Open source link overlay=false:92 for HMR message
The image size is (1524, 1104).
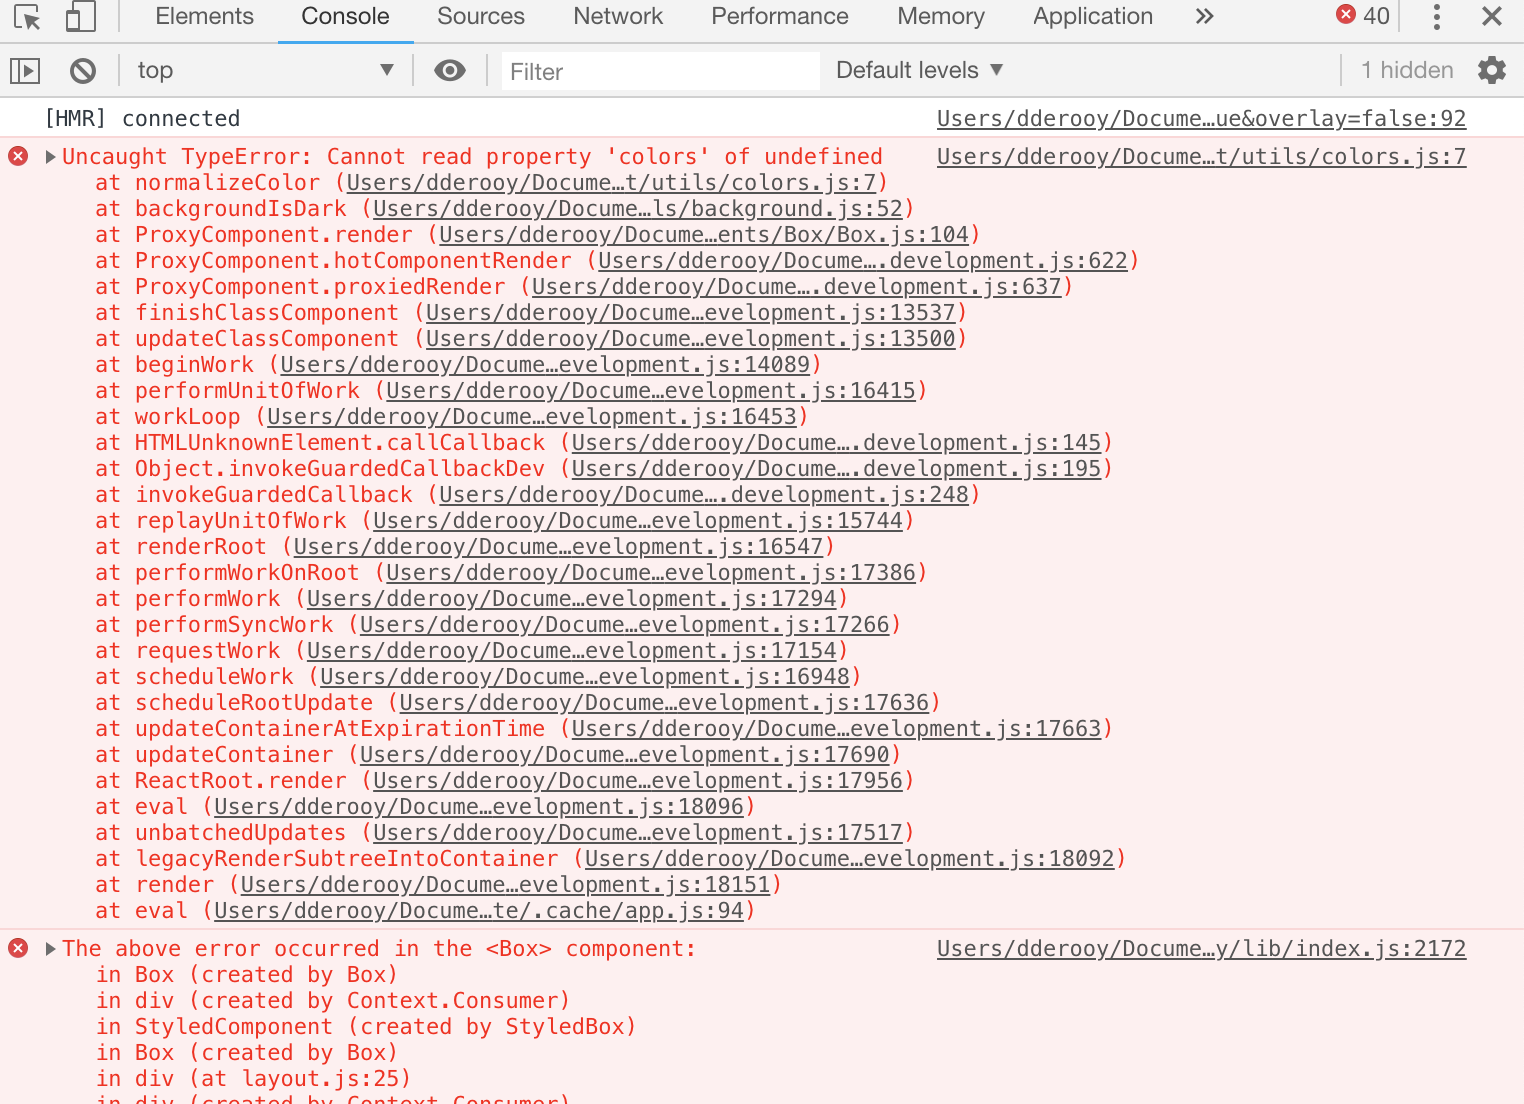pos(1201,118)
